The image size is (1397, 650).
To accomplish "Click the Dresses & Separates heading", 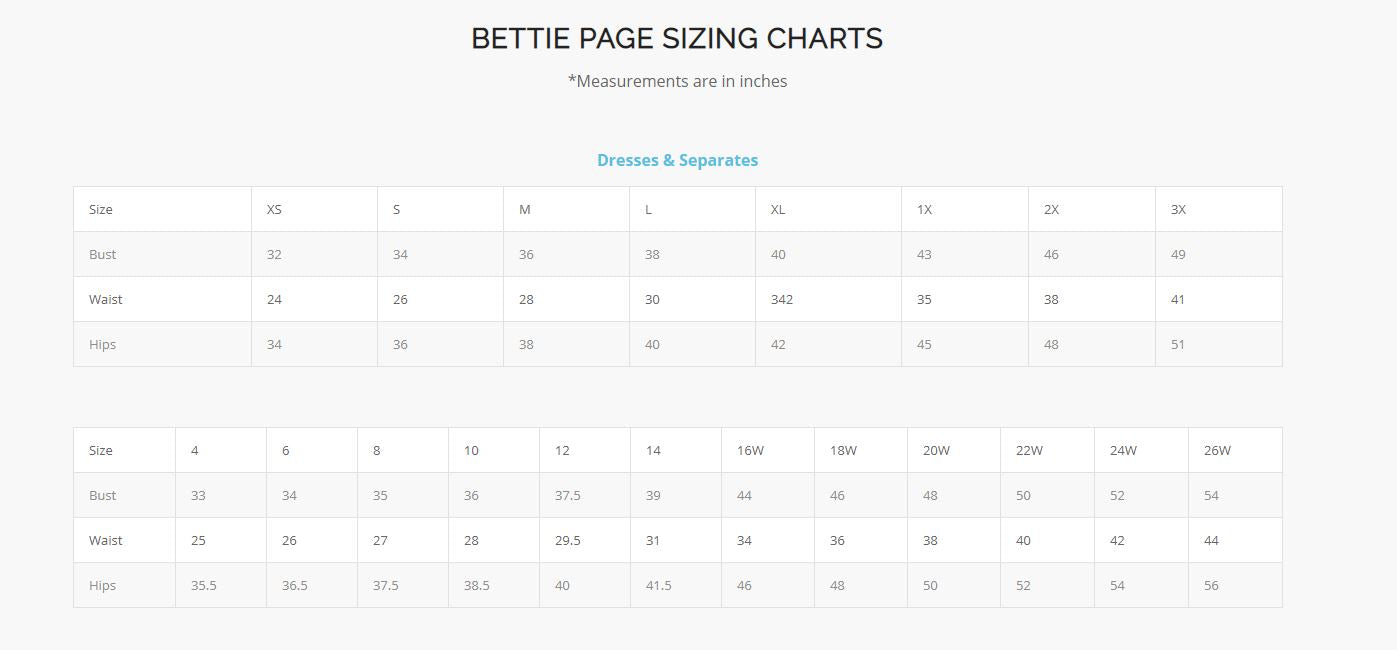I will click(677, 160).
